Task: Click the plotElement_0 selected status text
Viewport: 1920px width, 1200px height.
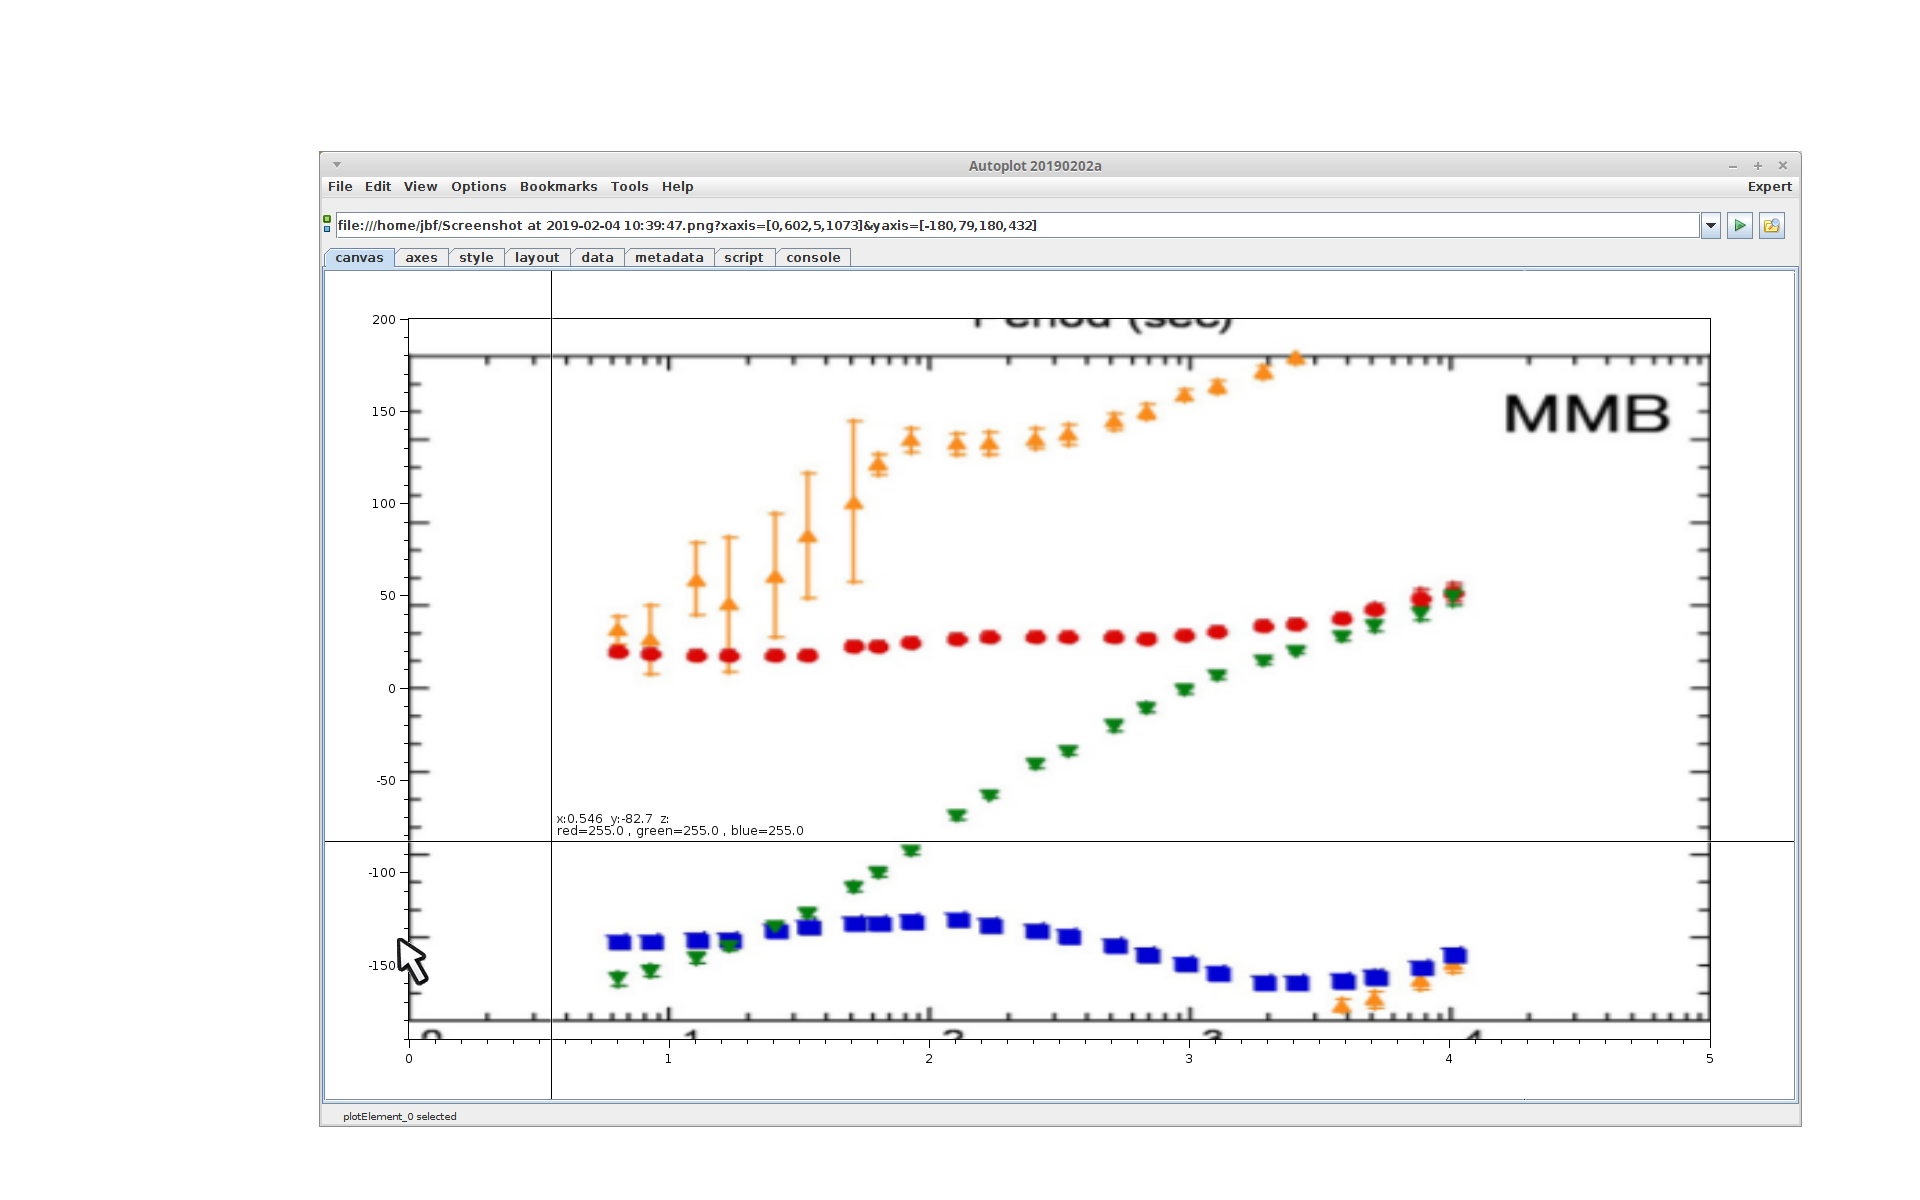Action: 399,1117
